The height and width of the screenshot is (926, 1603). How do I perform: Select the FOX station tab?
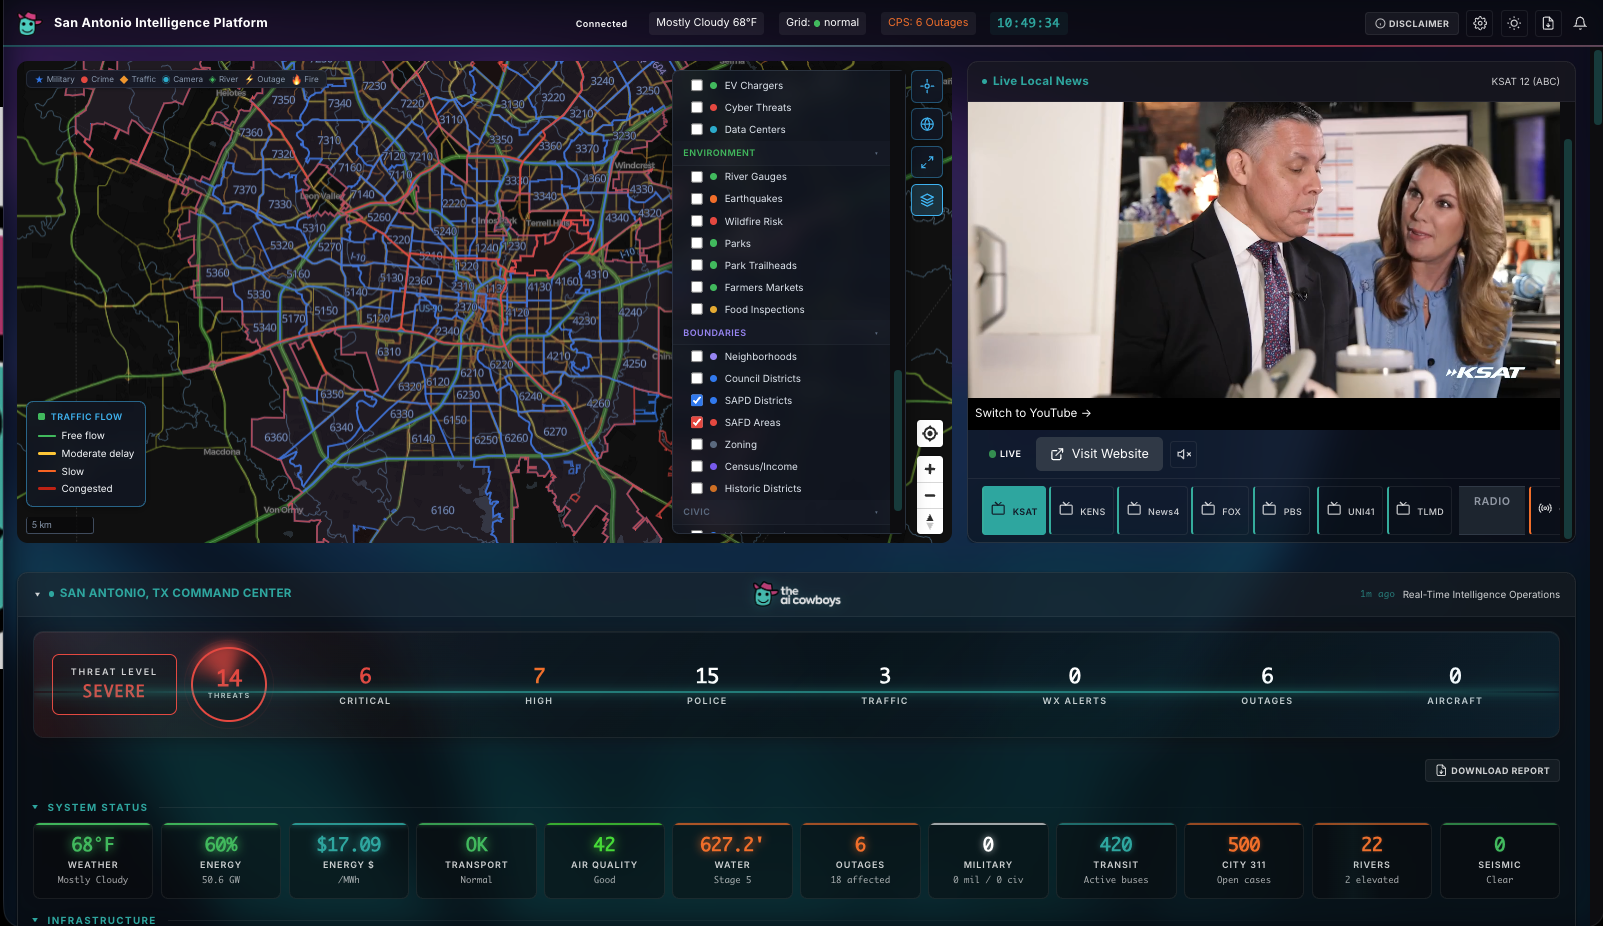tap(1221, 510)
